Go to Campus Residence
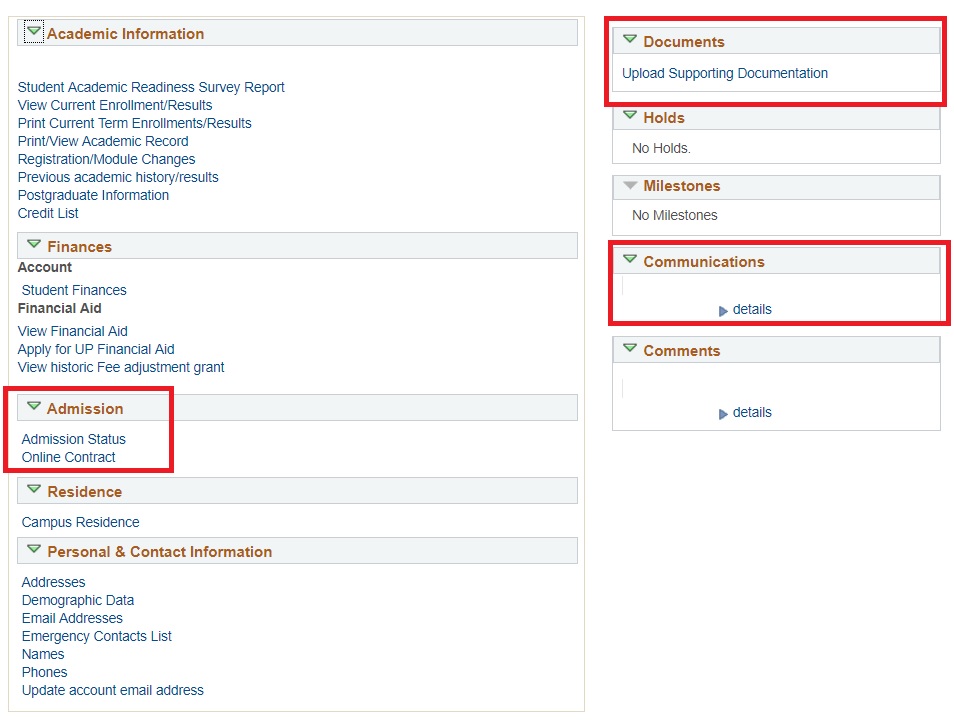The image size is (954, 721). tap(80, 522)
